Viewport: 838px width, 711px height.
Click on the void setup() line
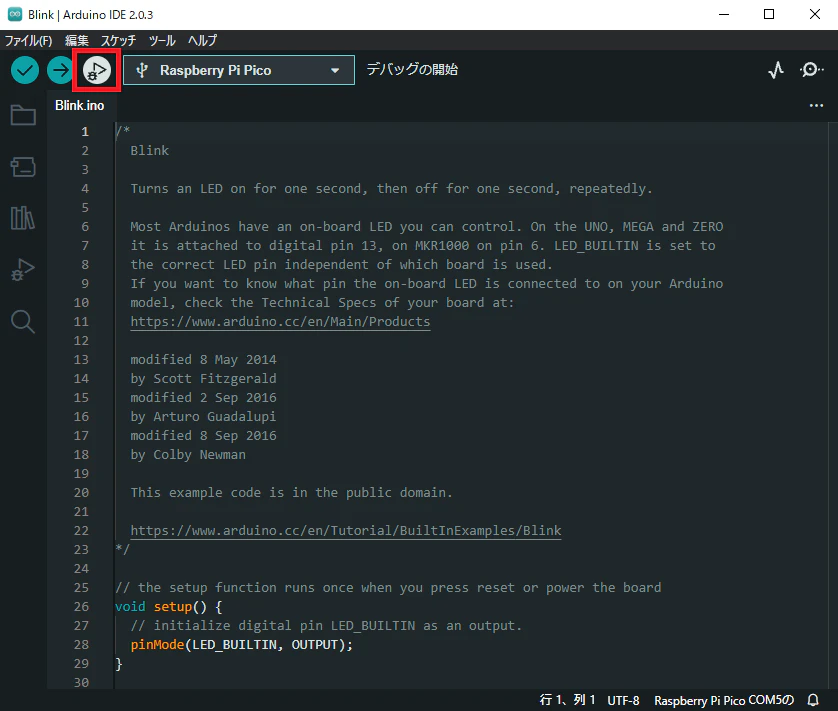168,606
